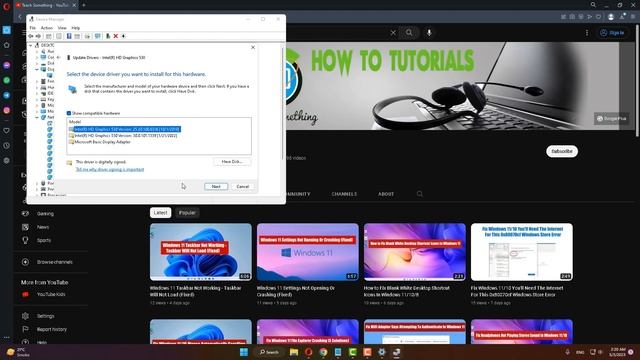Open Report history in YouTube sidebar
Image resolution: width=640 pixels, height=360 pixels.
pos(51,329)
